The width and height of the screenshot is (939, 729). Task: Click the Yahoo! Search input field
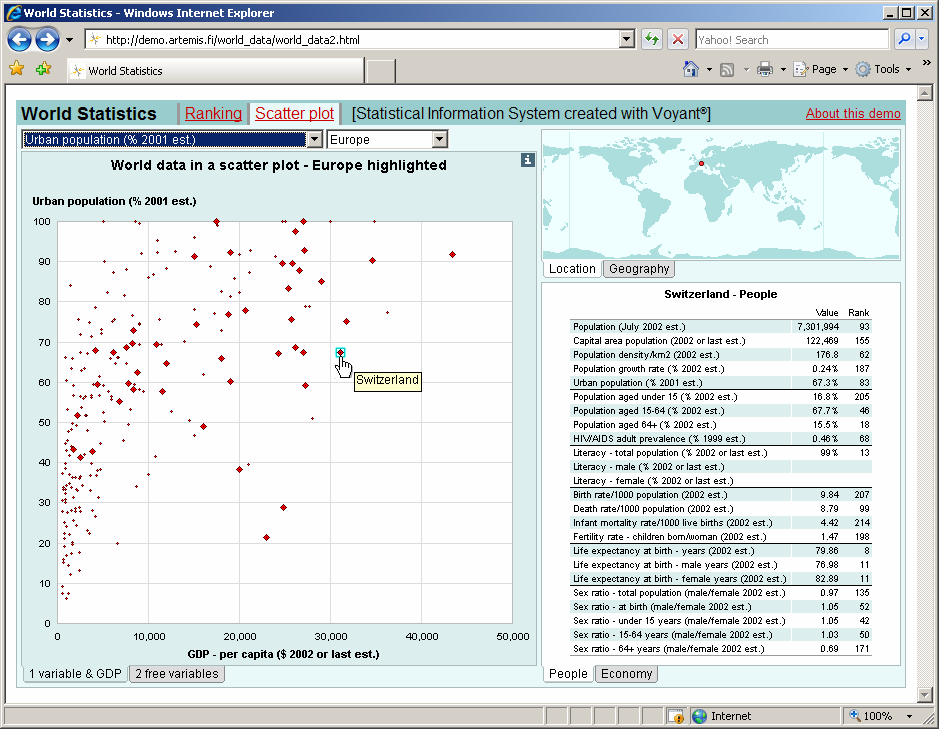tap(792, 40)
